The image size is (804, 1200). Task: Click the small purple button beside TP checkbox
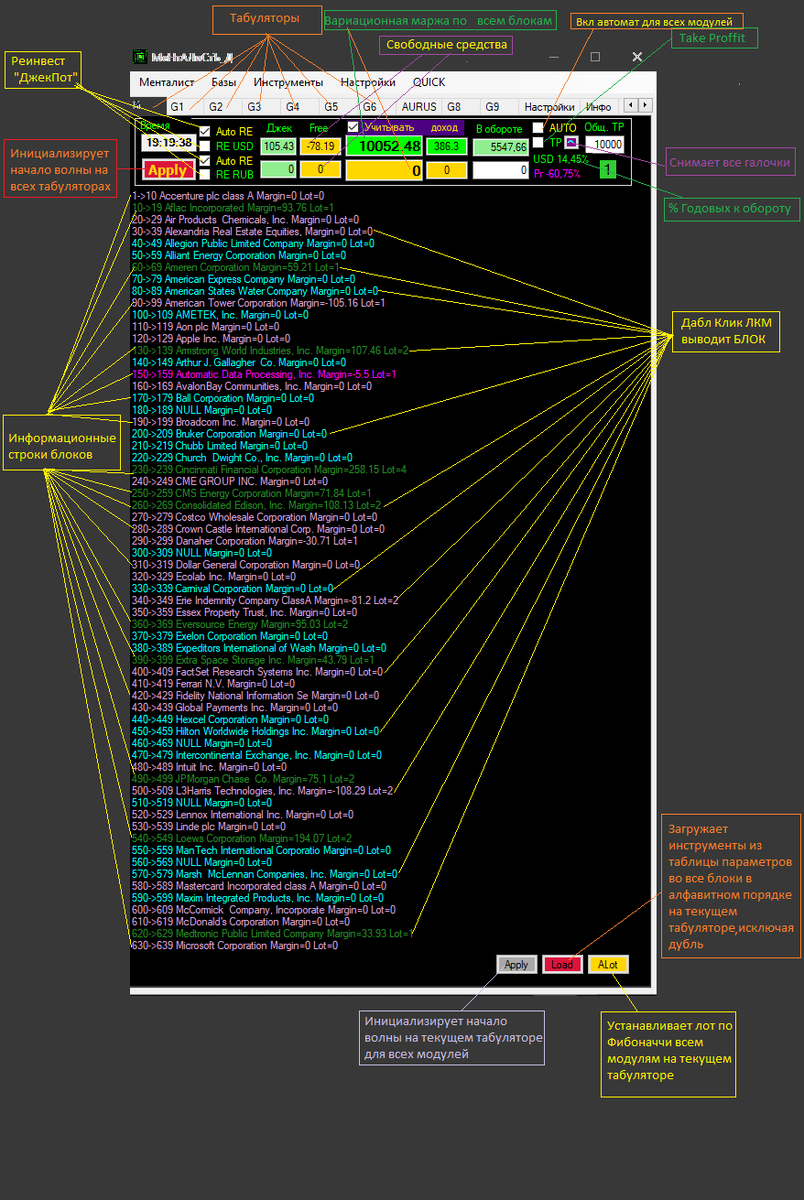tap(571, 143)
